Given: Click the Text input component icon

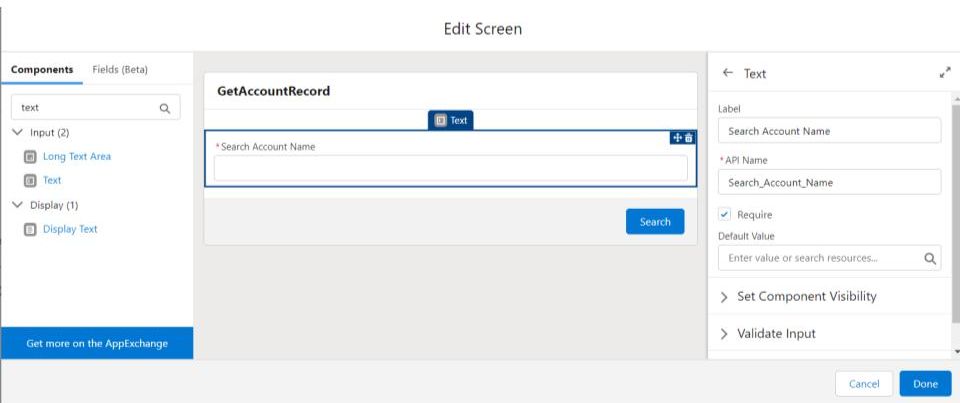Looking at the screenshot, I should tap(30, 181).
